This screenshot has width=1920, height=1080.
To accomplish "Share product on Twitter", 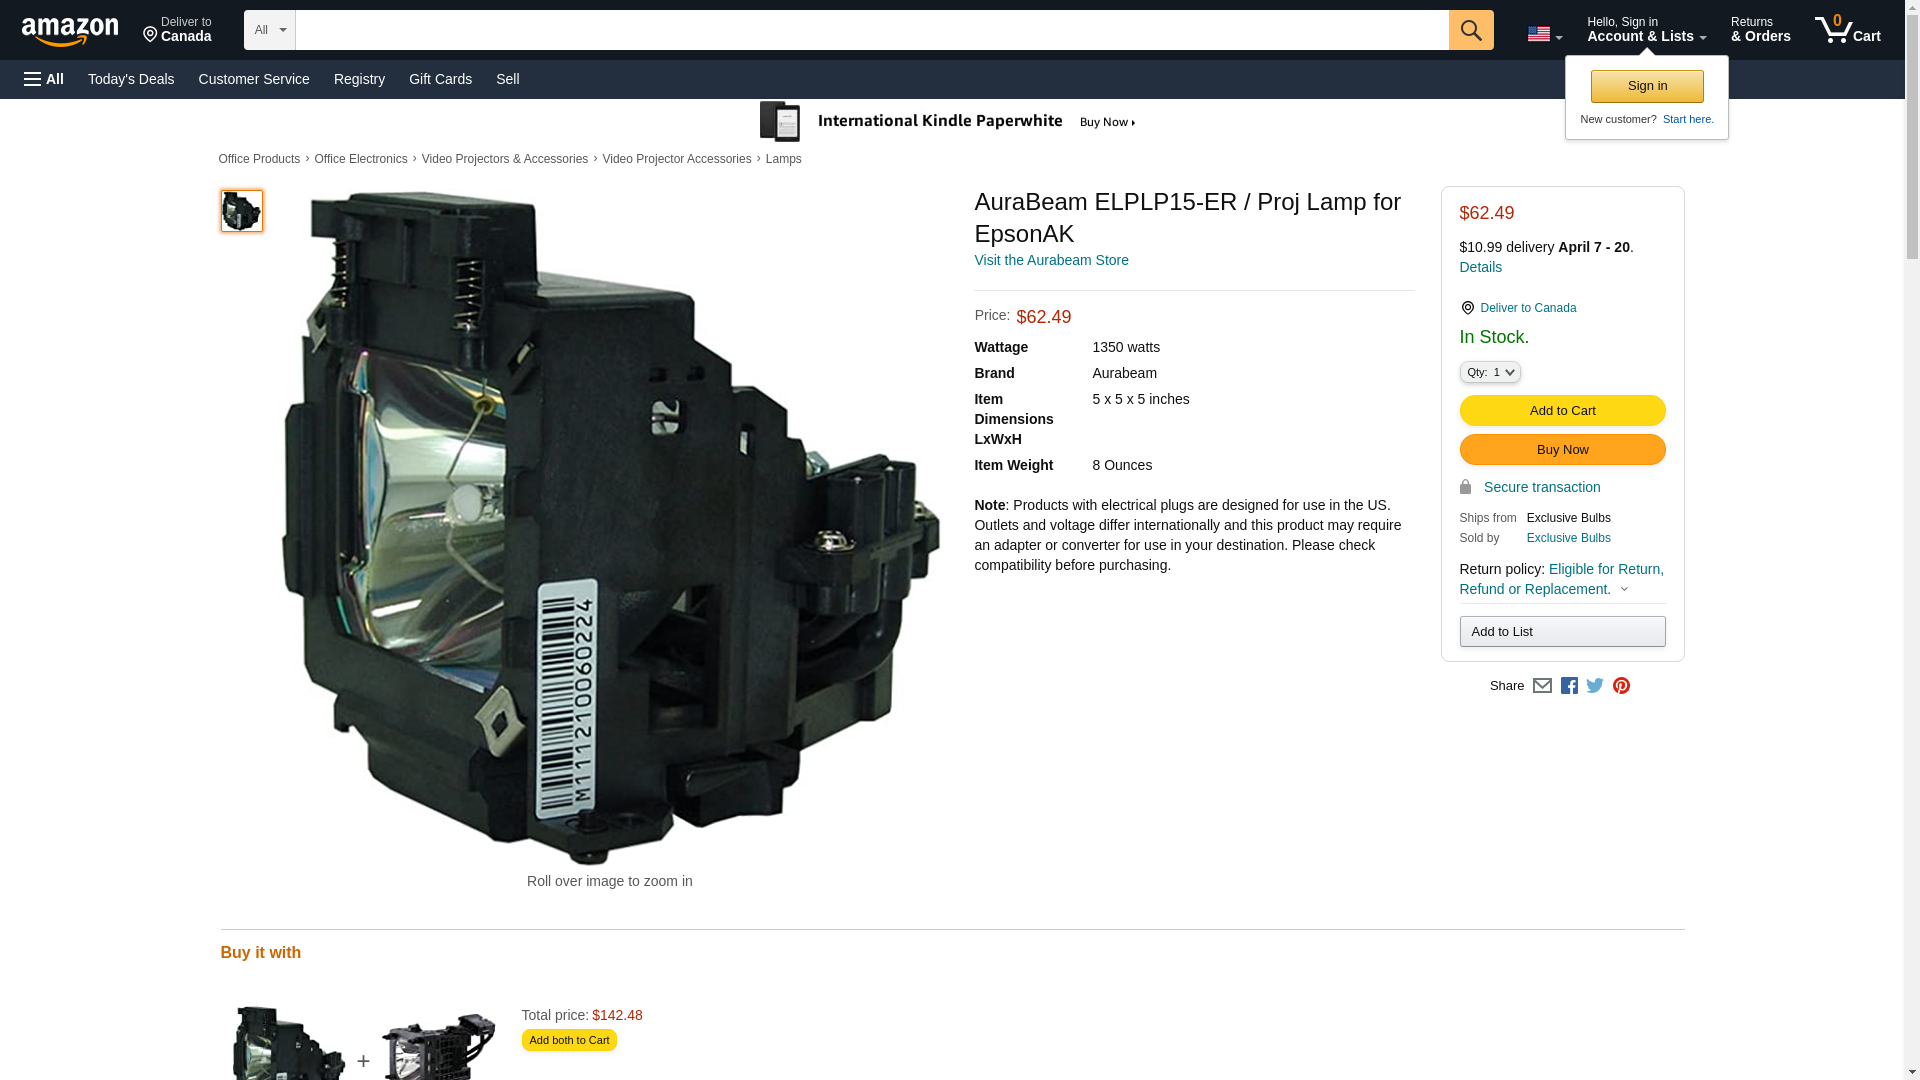I will (x=1595, y=686).
